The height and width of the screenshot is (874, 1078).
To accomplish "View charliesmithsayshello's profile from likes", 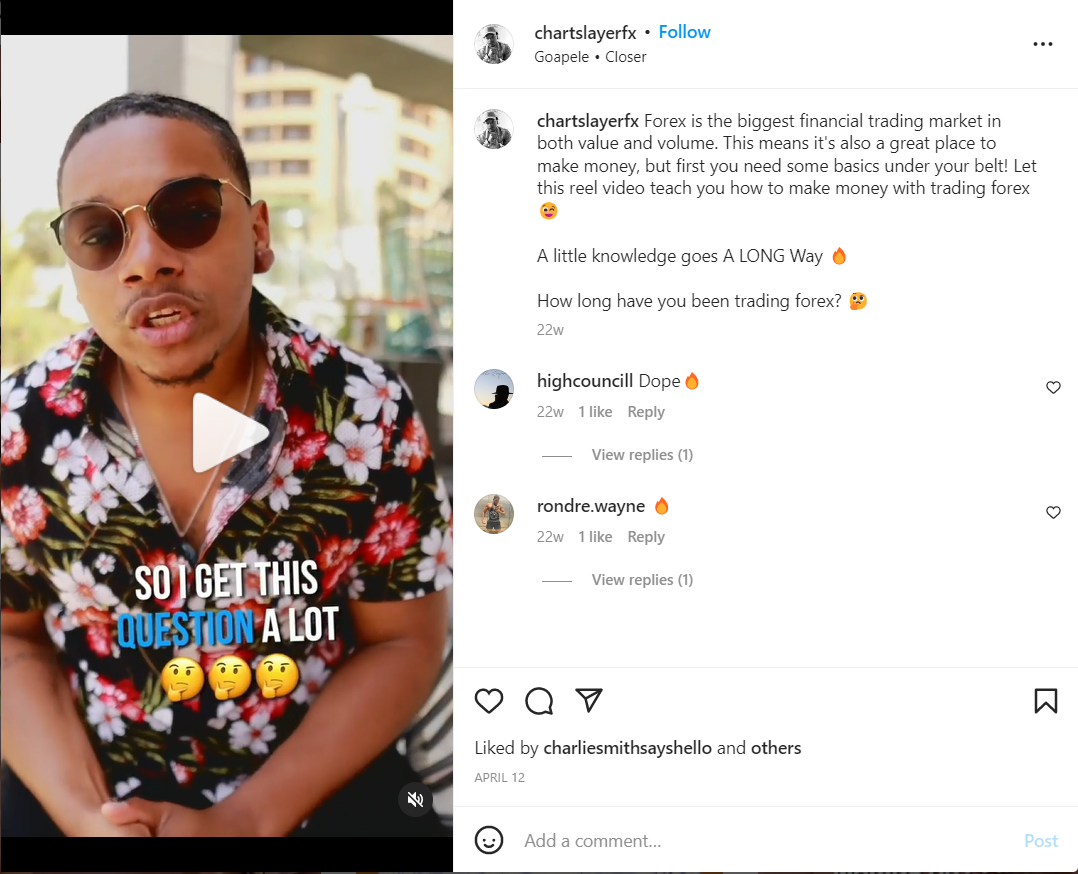I will click(x=627, y=748).
